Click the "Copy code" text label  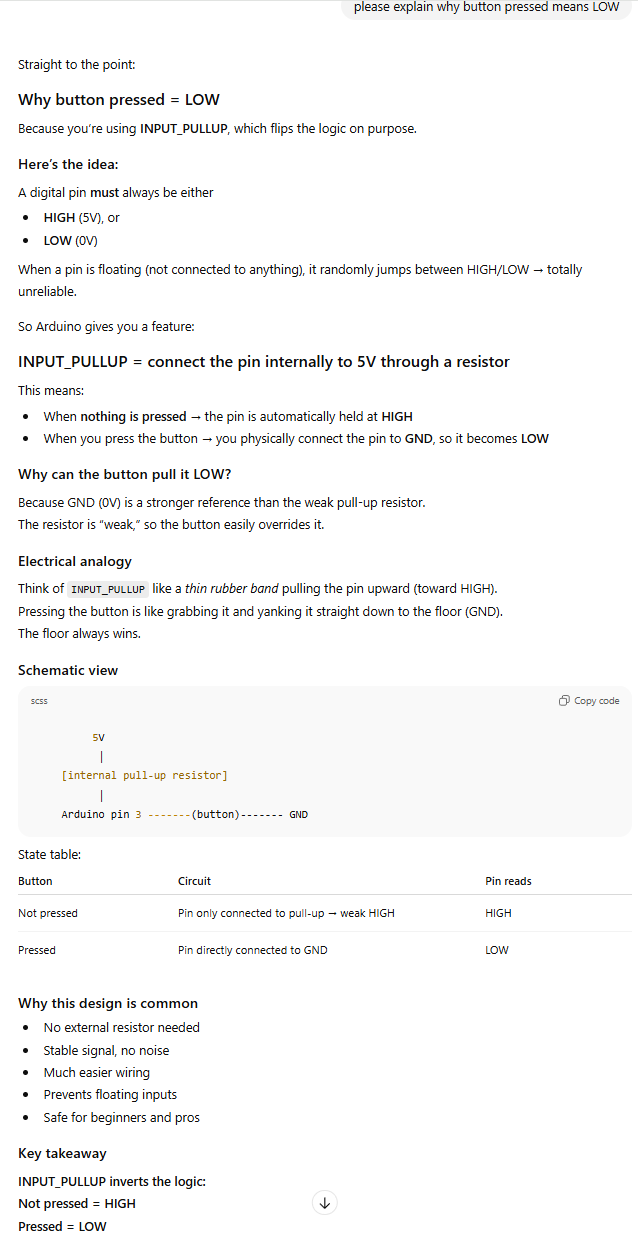coord(597,701)
